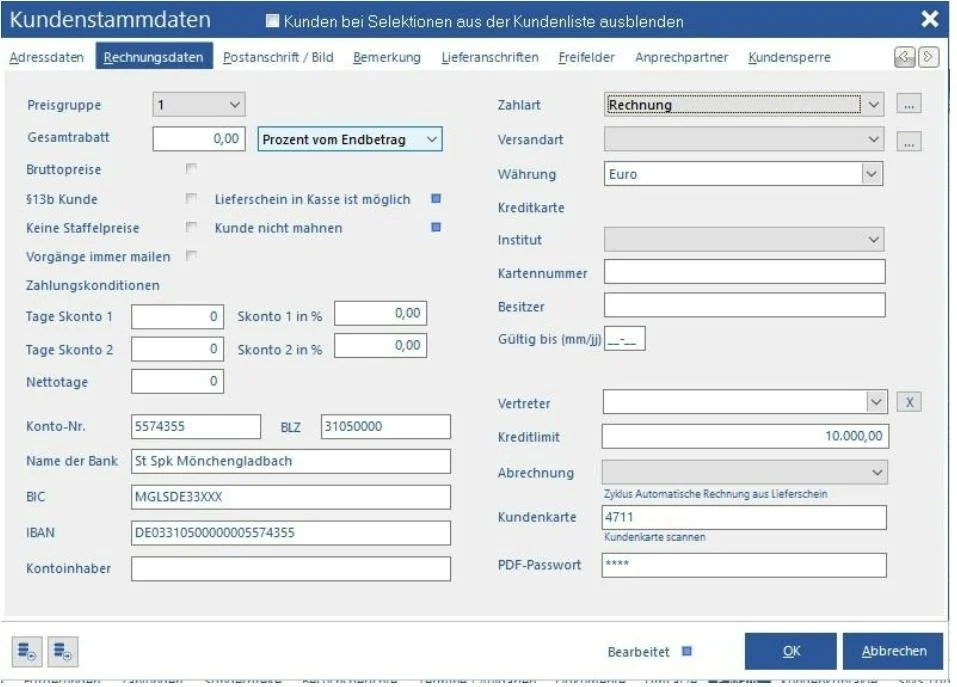Open the Bemerkung tab
The width and height of the screenshot is (957, 687).
pos(387,57)
